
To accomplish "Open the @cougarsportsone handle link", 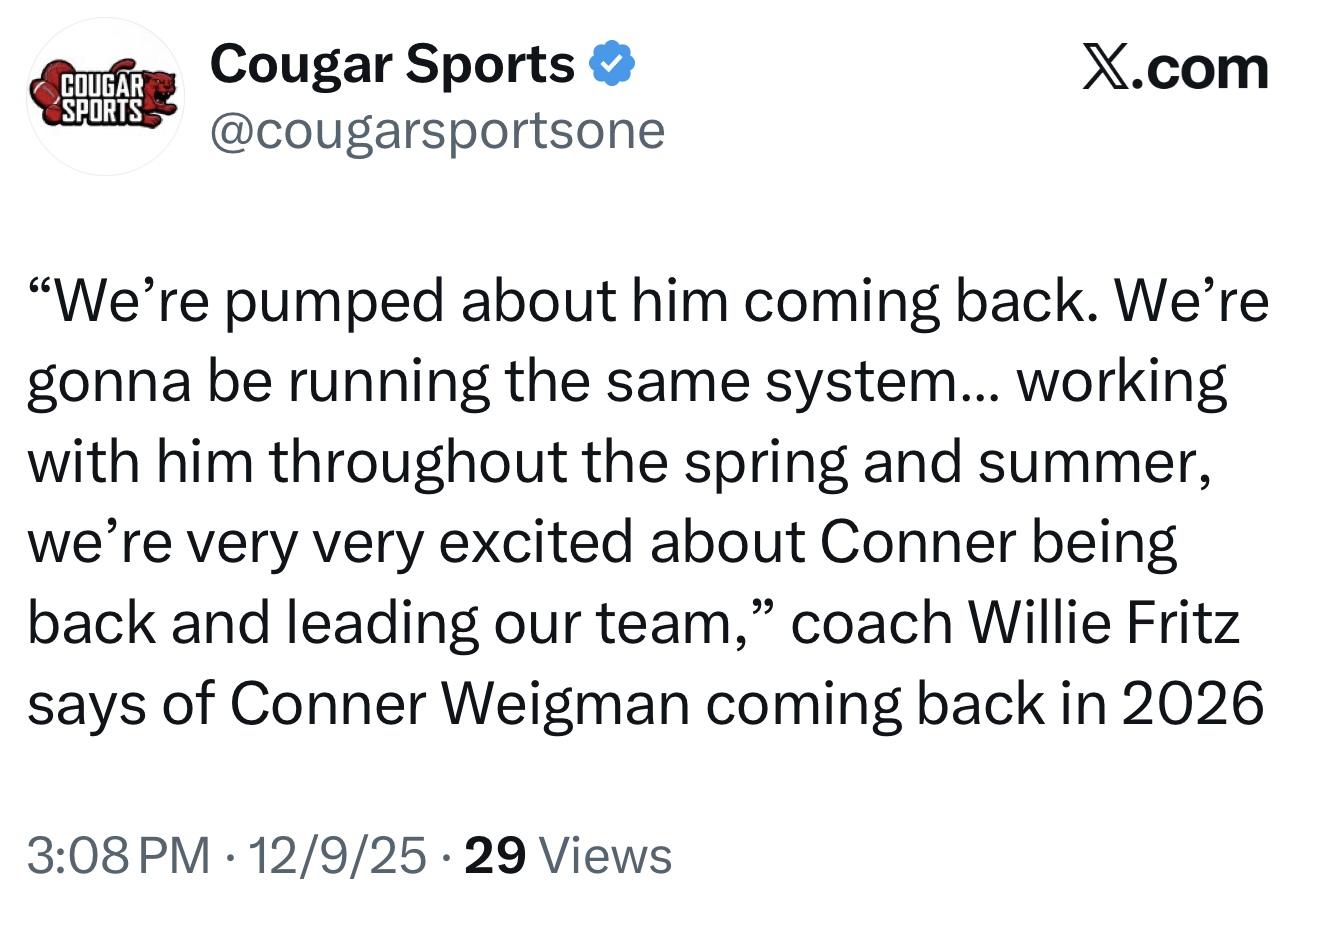I will (x=437, y=130).
